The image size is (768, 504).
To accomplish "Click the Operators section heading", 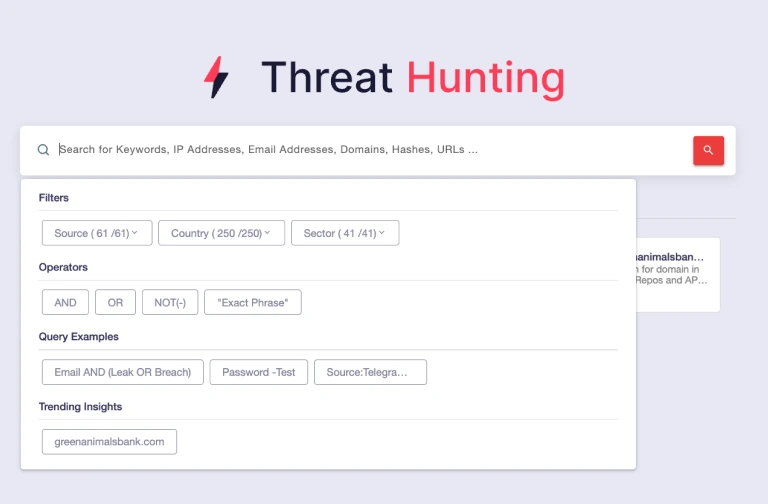I will click(x=63, y=267).
